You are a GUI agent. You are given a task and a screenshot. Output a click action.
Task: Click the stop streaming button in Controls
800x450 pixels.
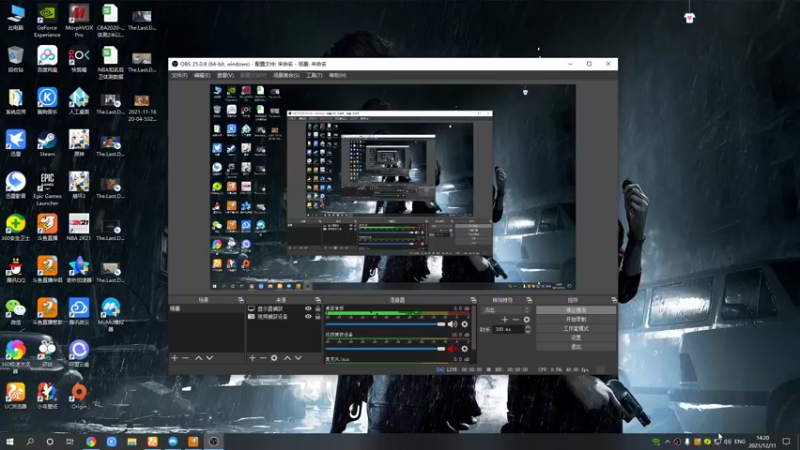click(576, 310)
